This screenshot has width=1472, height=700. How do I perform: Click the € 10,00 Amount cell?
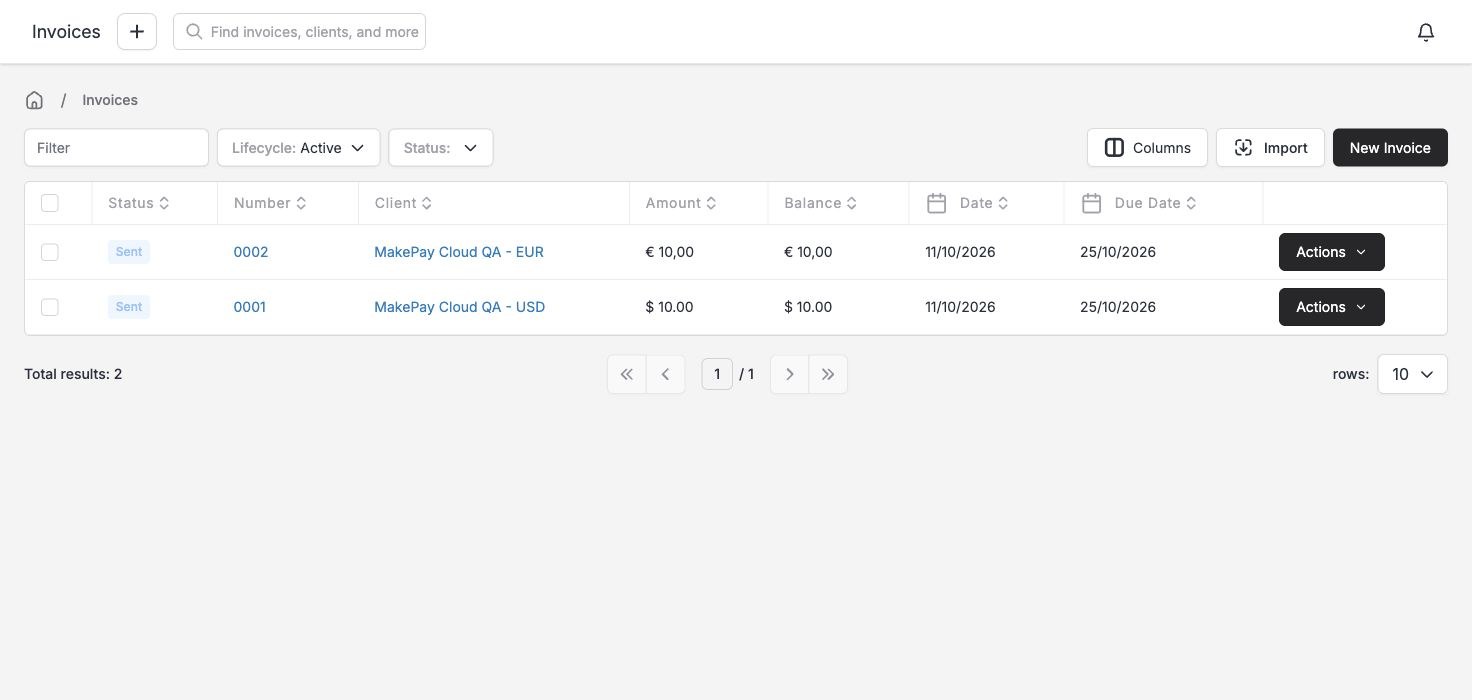point(670,252)
